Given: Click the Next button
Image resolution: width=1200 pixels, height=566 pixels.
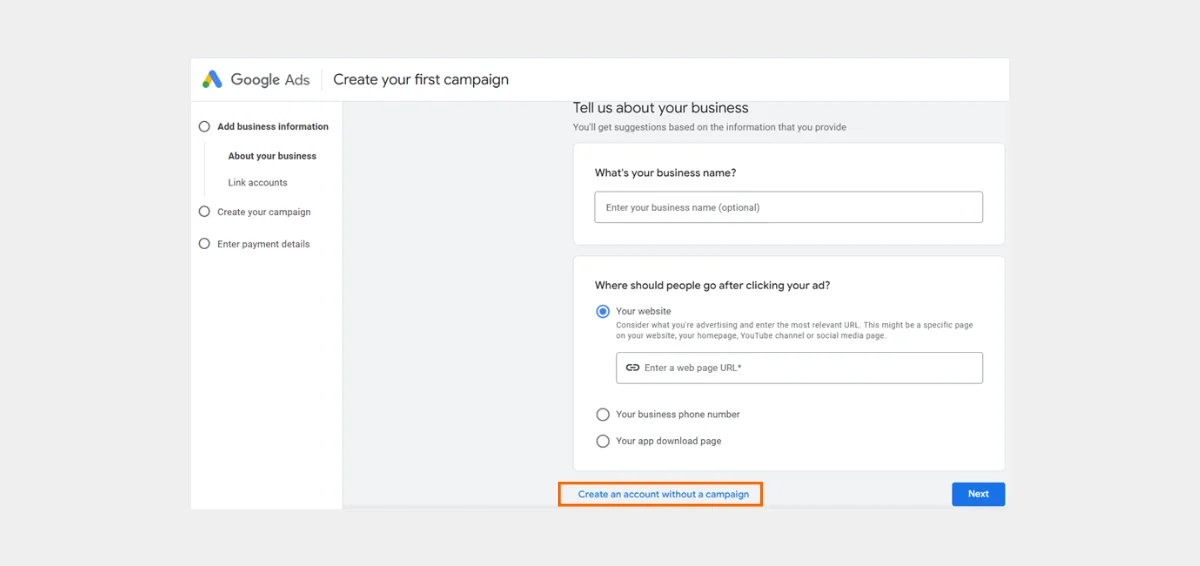Looking at the screenshot, I should pyautogui.click(x=978, y=494).
